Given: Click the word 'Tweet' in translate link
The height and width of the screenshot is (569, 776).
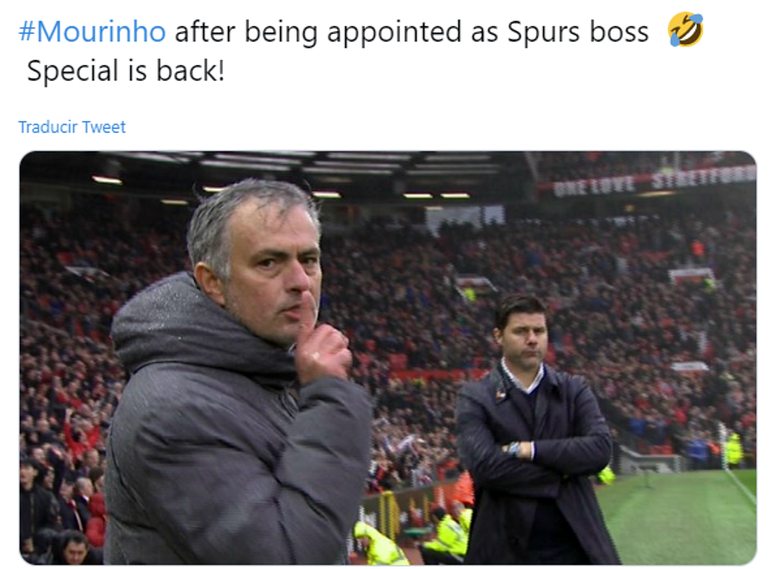Looking at the screenshot, I should [x=103, y=127].
